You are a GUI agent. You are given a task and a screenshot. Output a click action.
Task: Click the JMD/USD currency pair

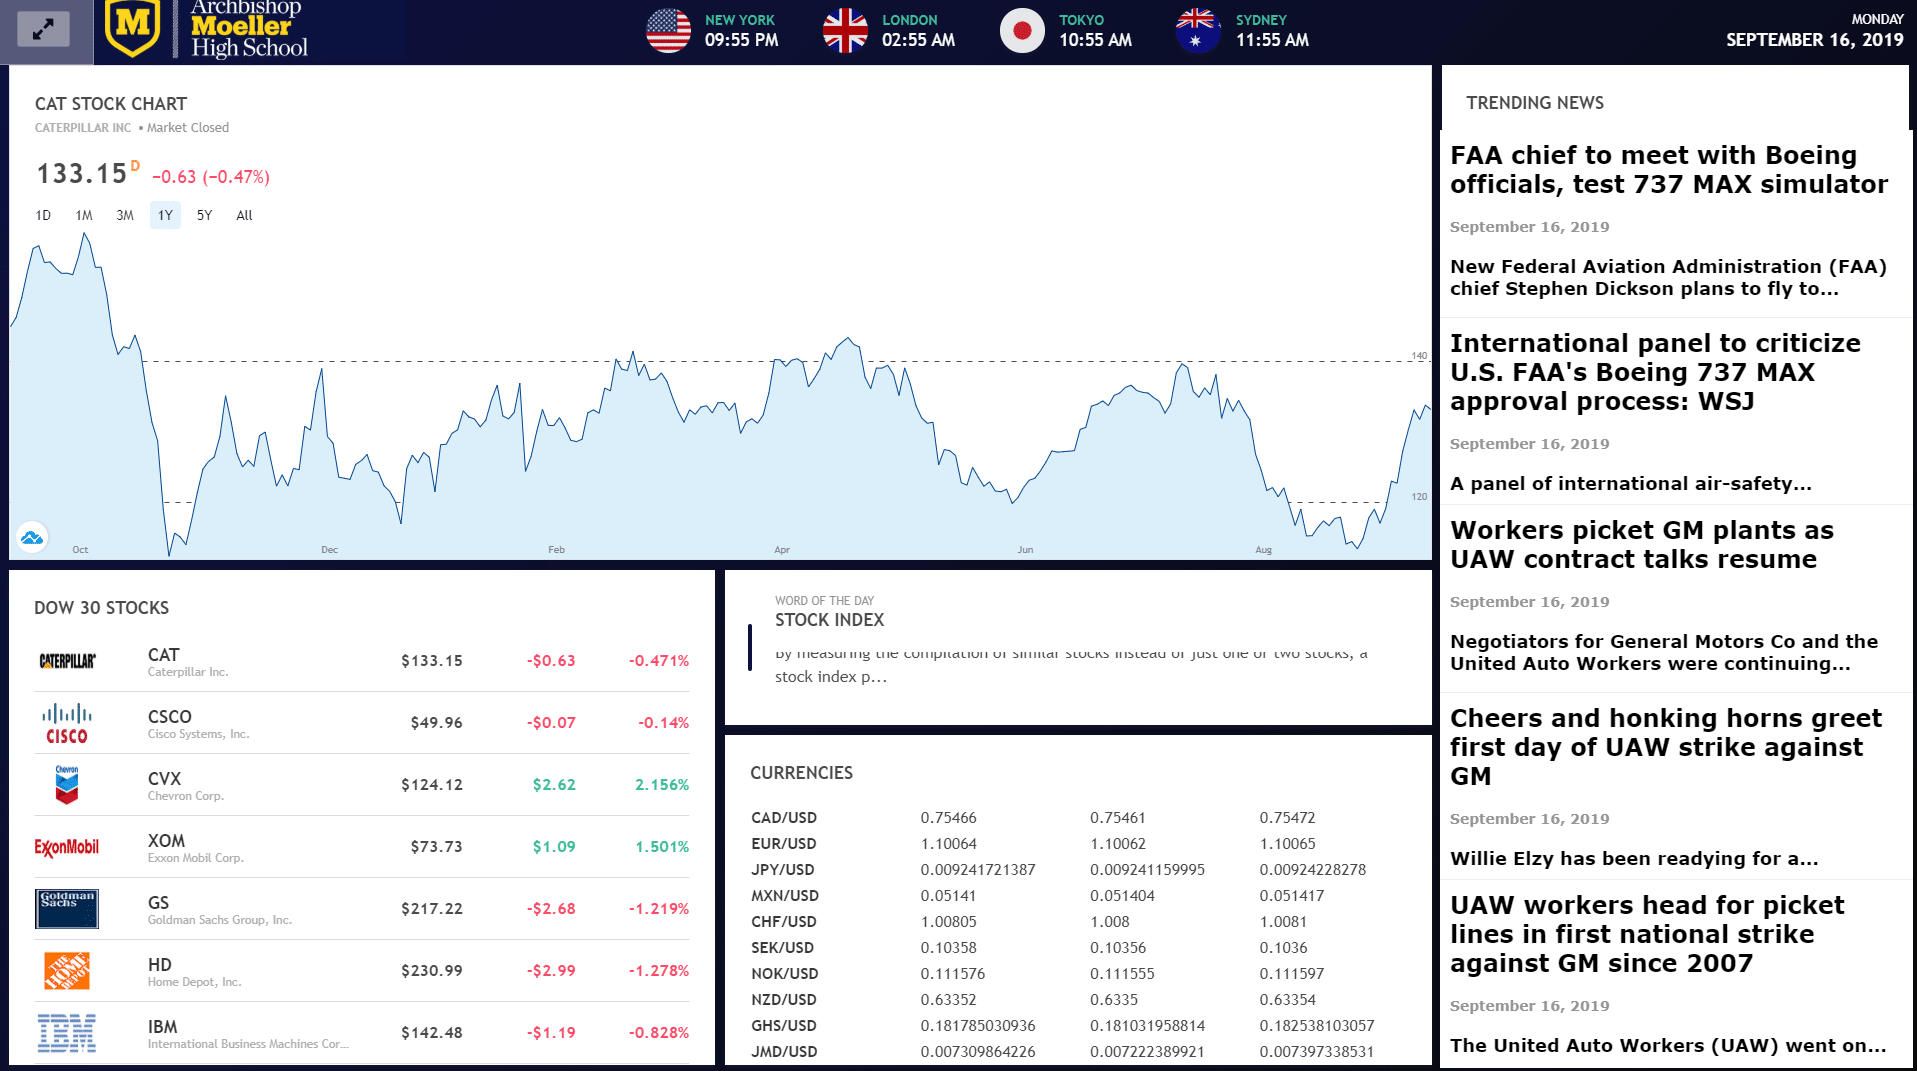(784, 1052)
